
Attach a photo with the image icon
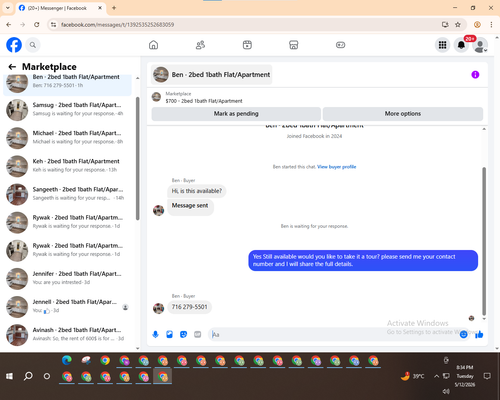(169, 334)
